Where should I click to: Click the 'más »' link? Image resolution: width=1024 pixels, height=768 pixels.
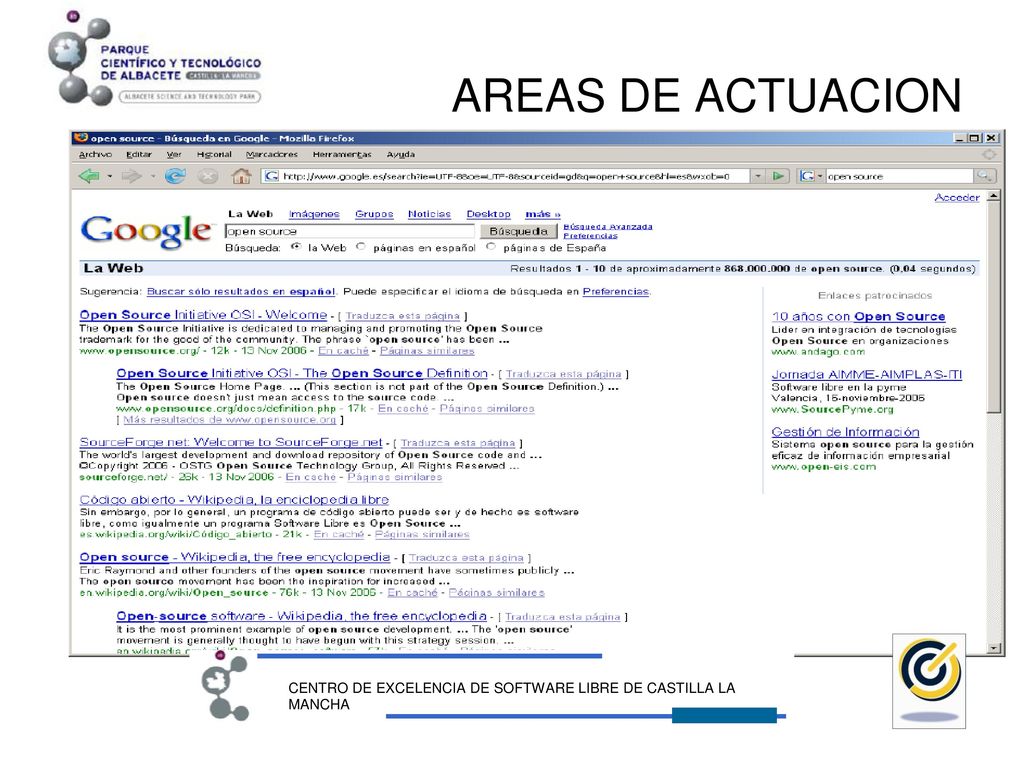(x=543, y=214)
